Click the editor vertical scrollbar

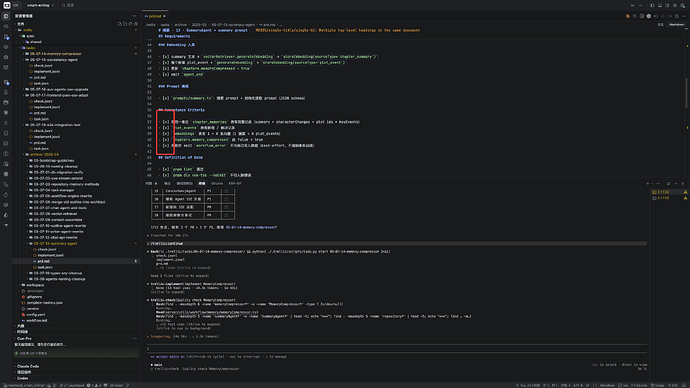pyautogui.click(x=686, y=92)
